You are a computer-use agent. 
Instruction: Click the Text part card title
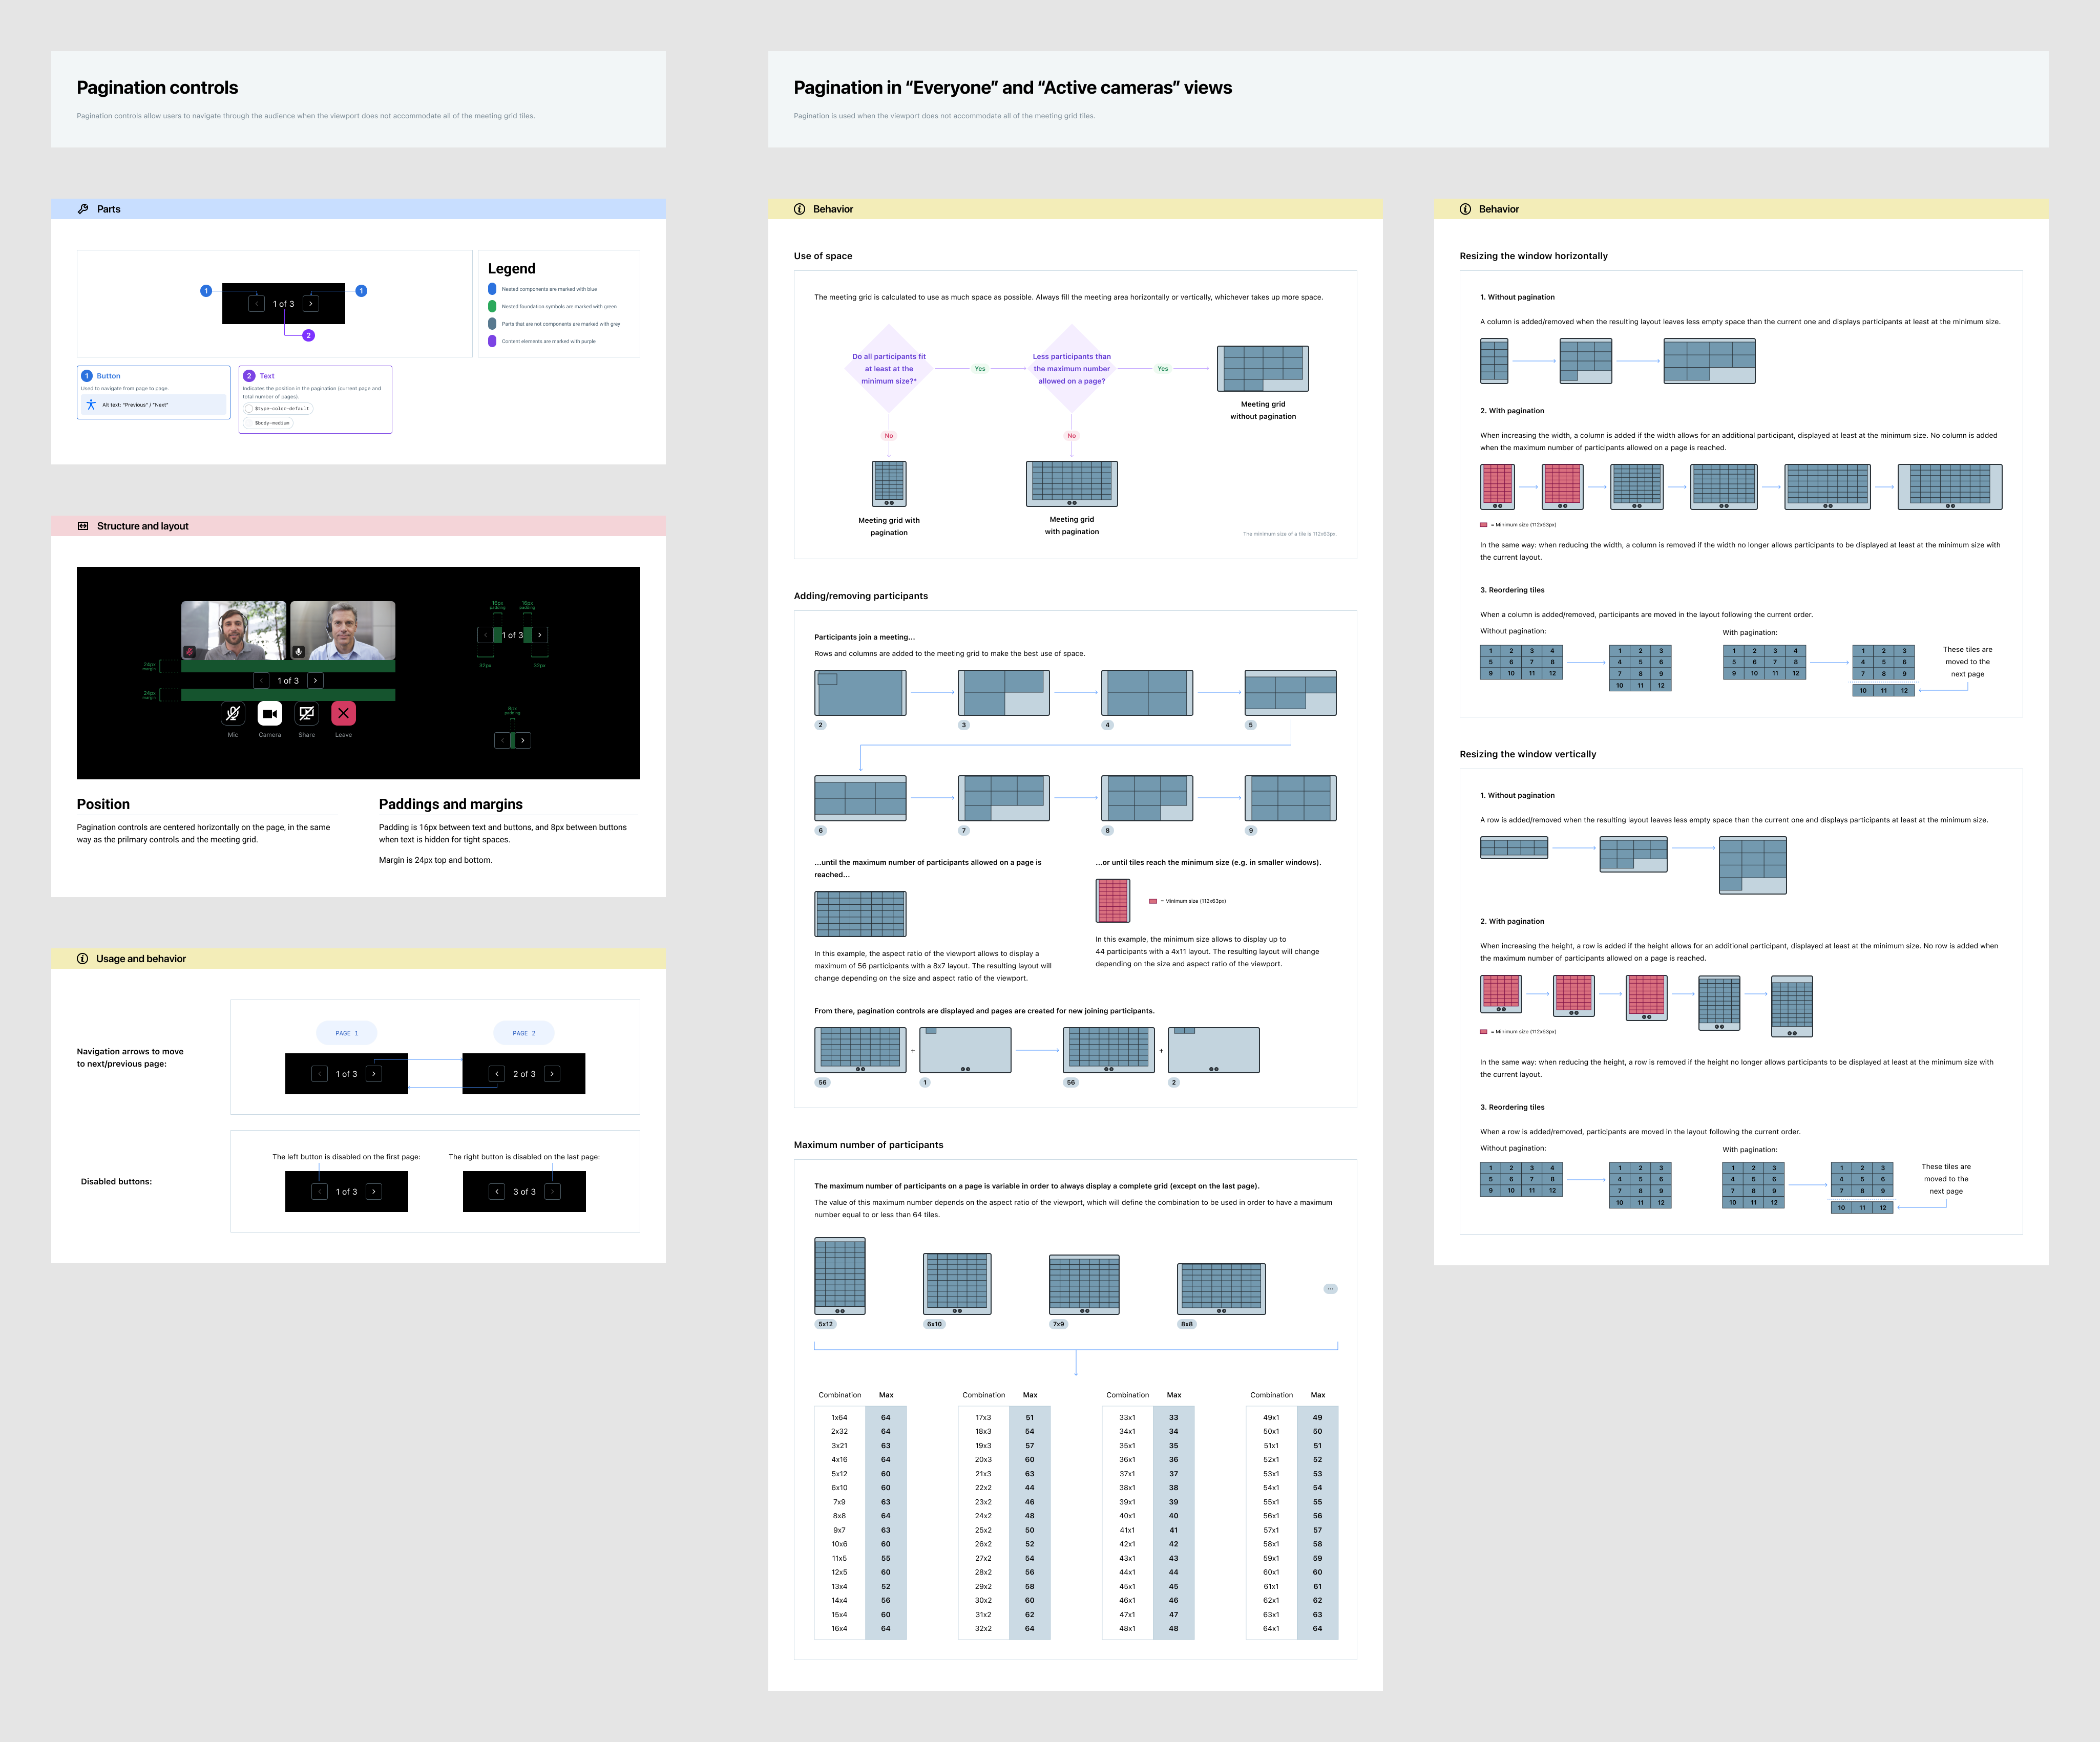tap(267, 376)
